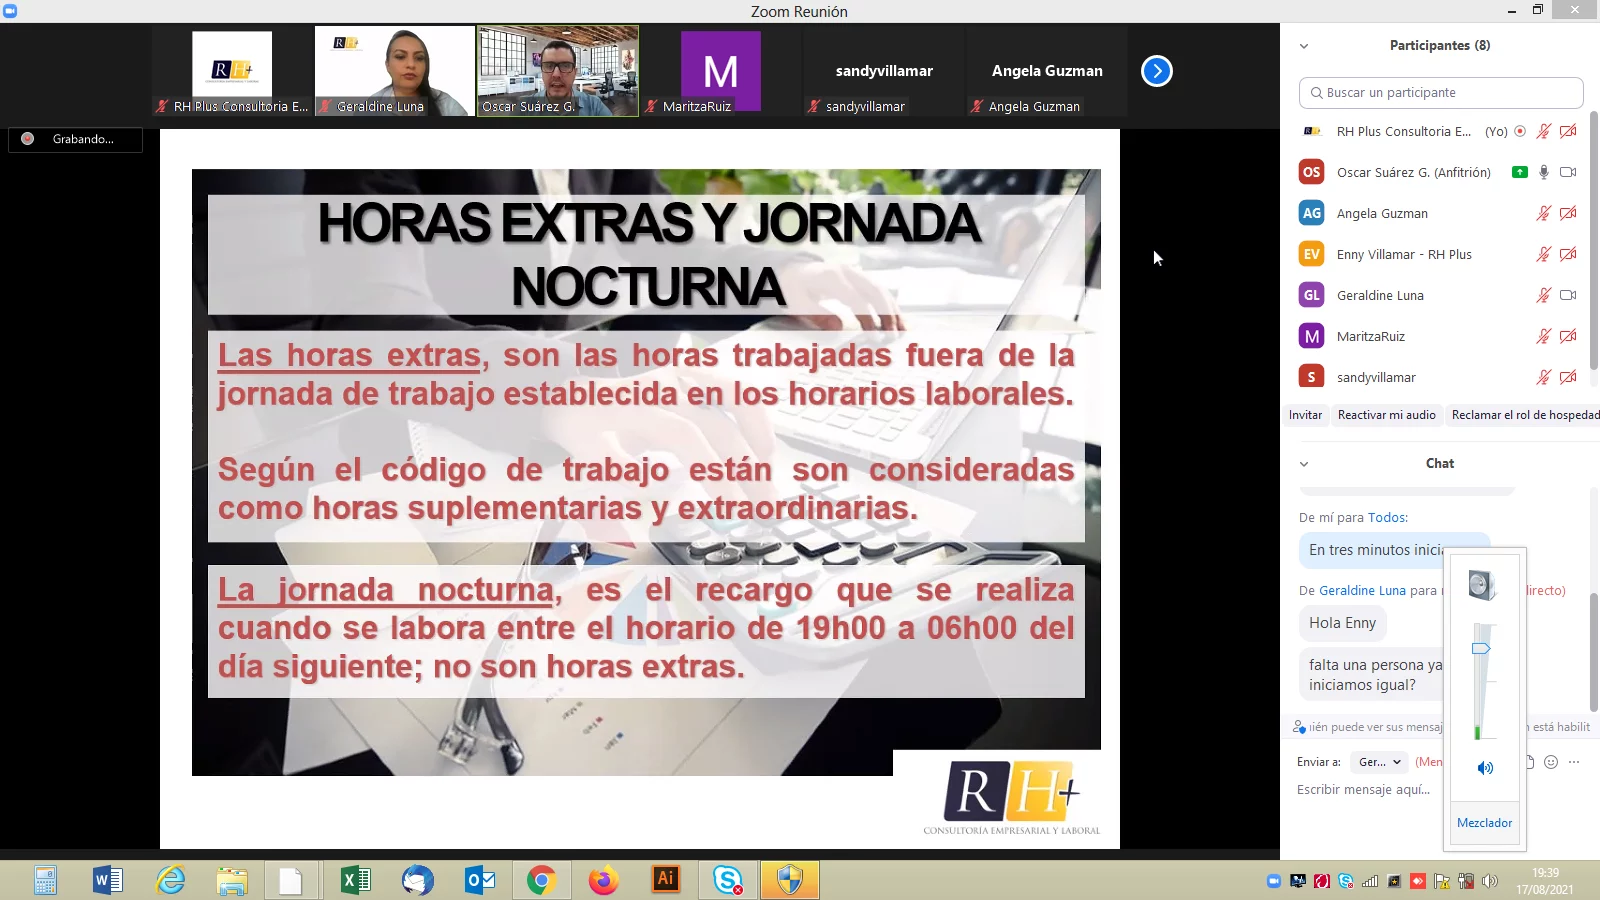Click Oscar Suárez's green screen-share icon
The height and width of the screenshot is (900, 1600).
pos(1520,172)
